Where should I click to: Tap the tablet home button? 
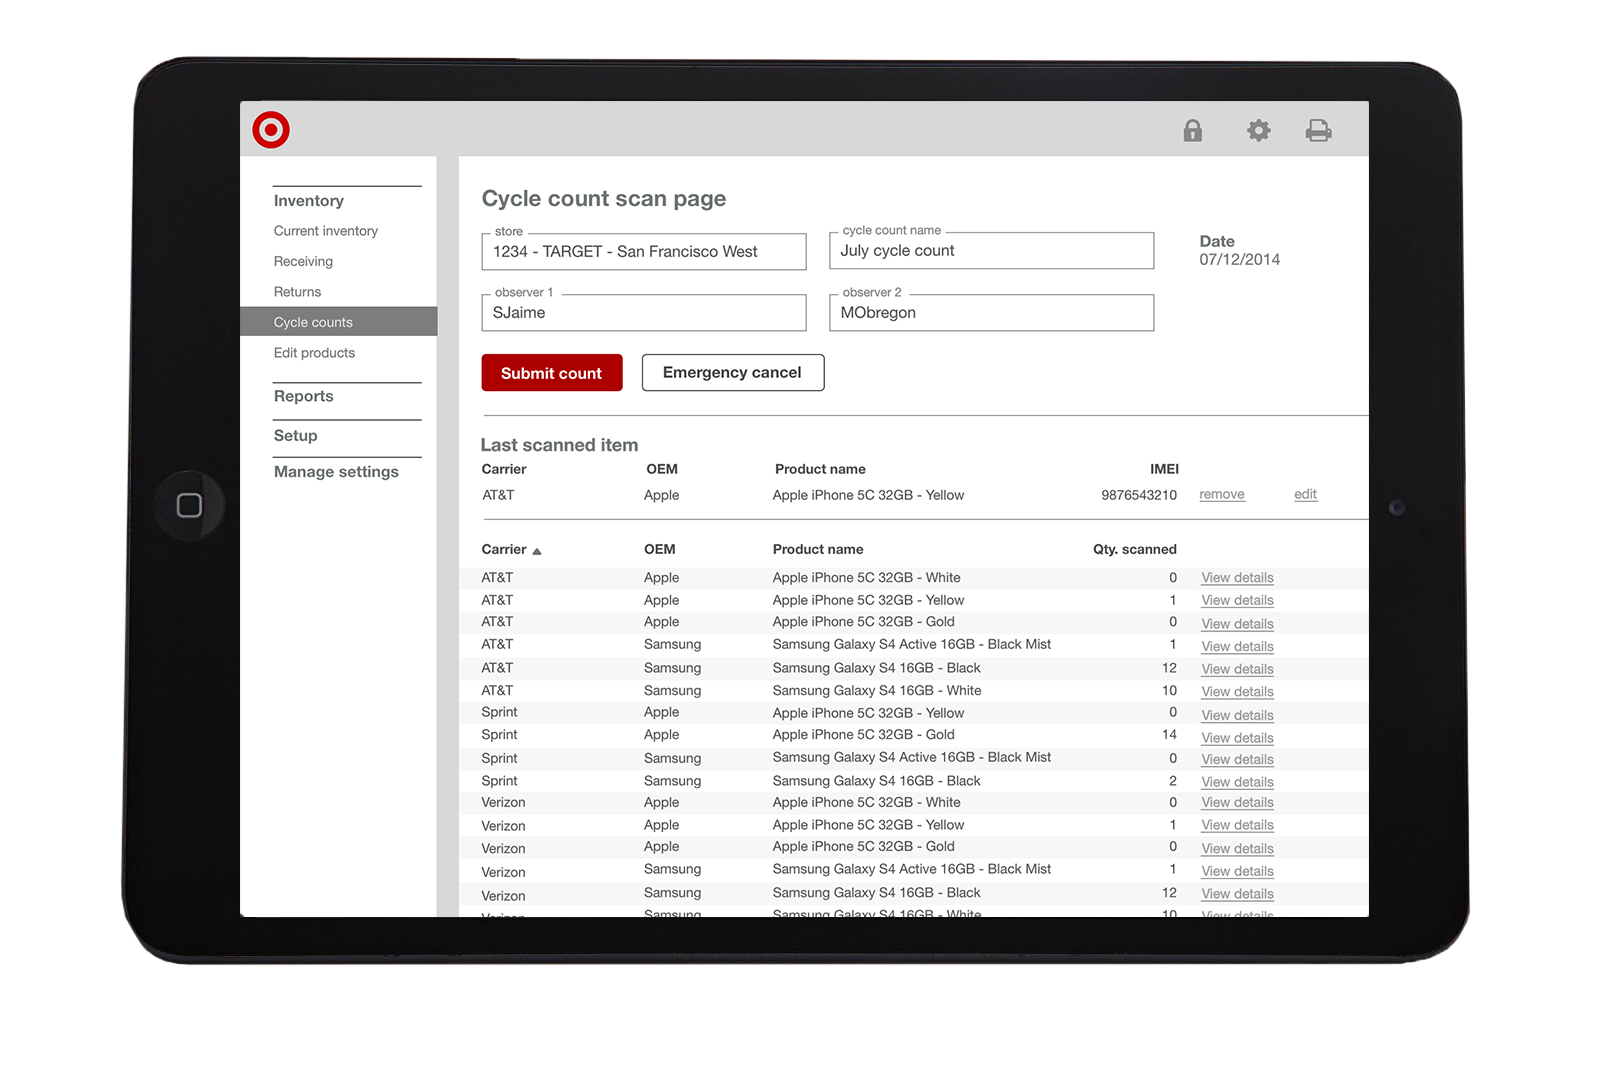(x=189, y=505)
